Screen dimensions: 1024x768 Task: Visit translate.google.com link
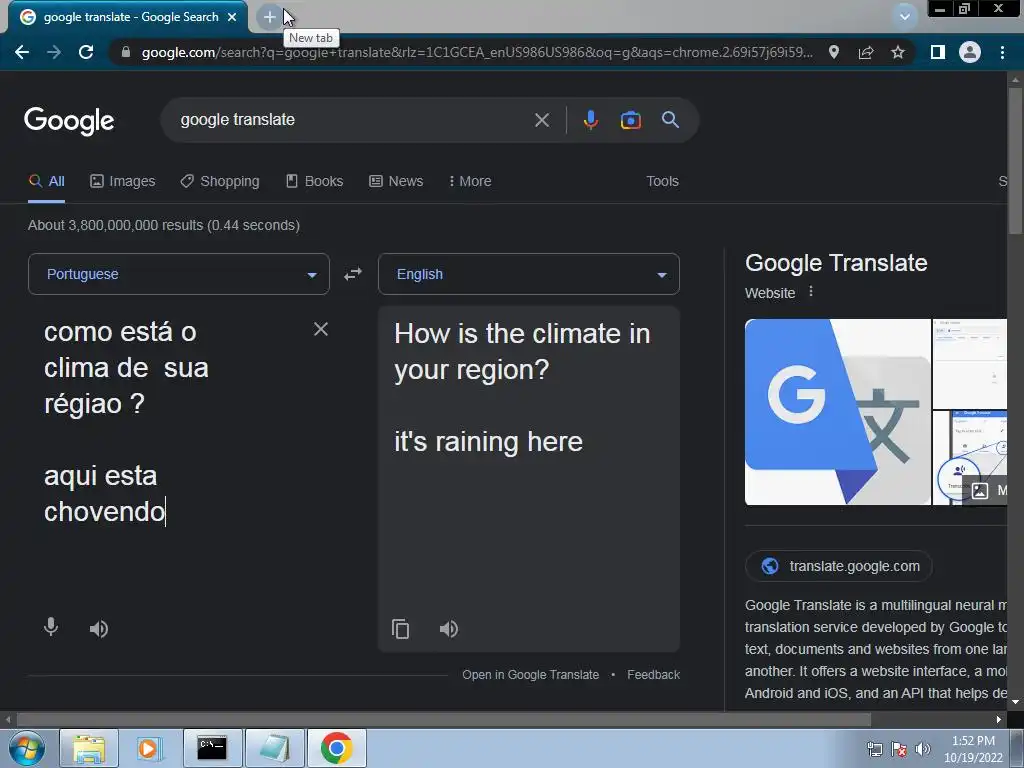839,566
